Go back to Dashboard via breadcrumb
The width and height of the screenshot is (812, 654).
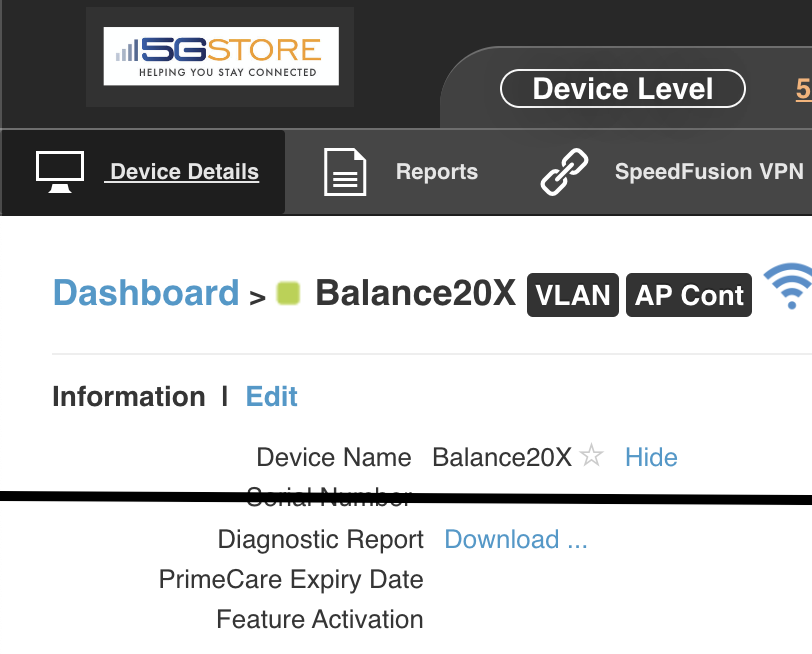[146, 293]
